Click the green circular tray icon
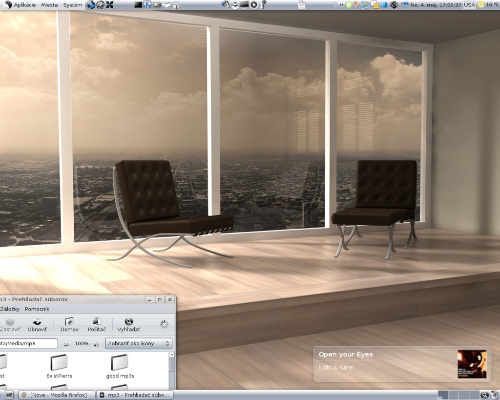Viewport: 500px width, 400px height. [x=349, y=5]
